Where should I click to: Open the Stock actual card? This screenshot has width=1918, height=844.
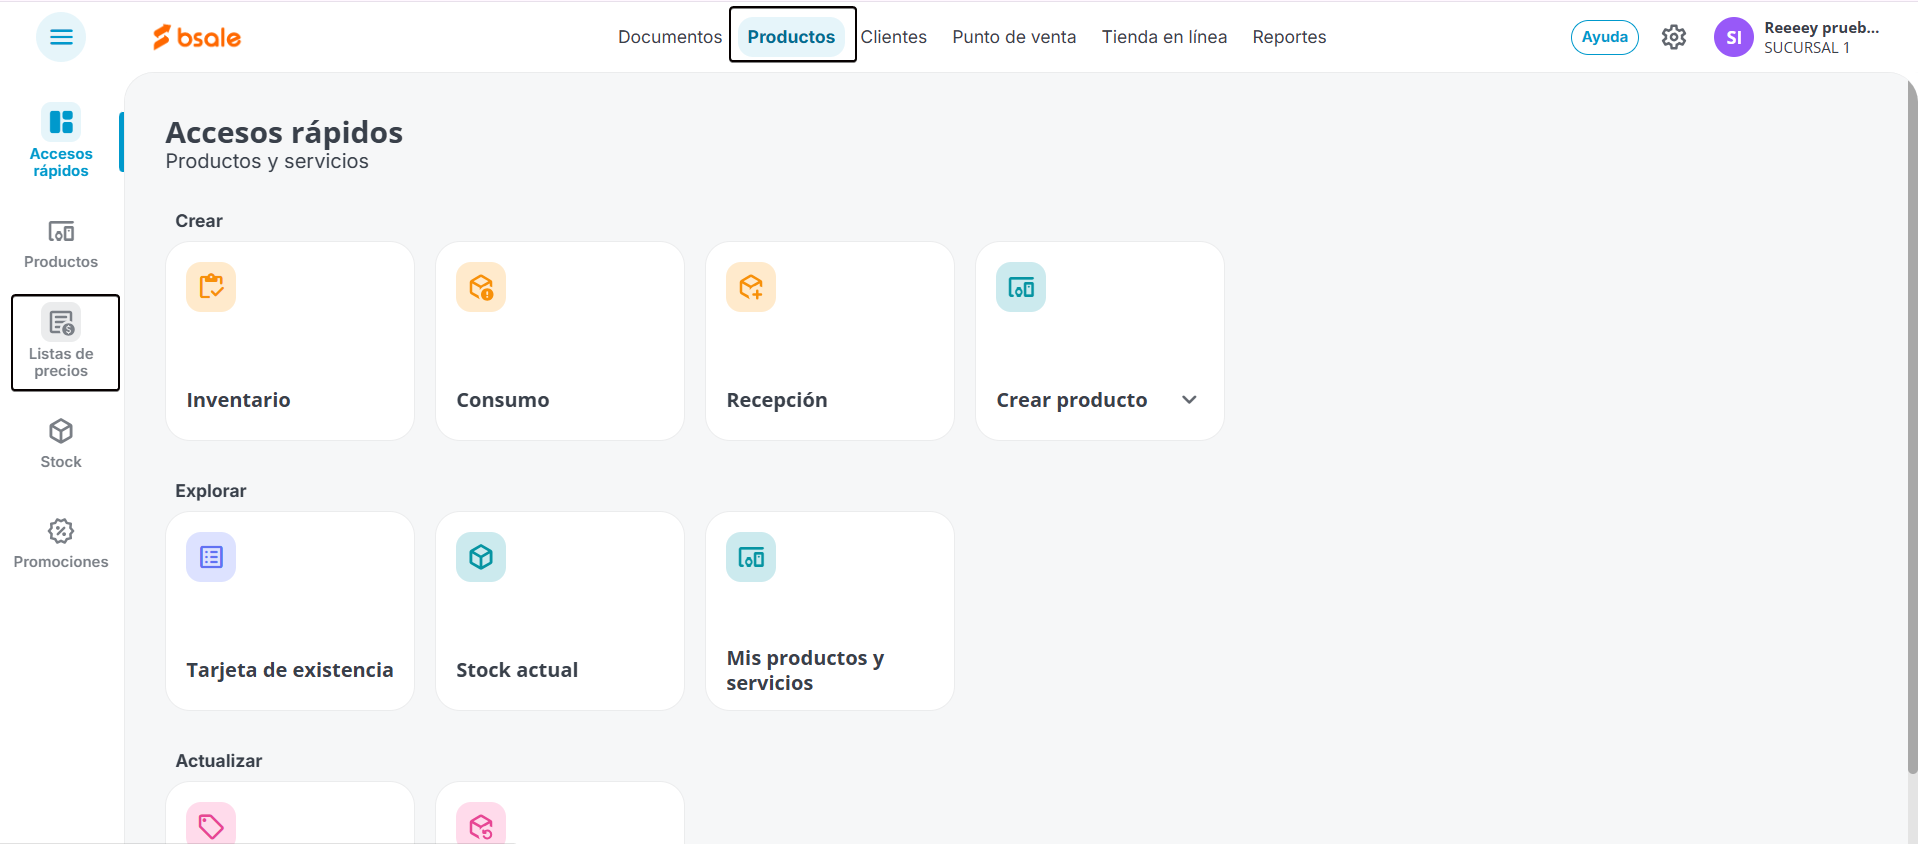(x=560, y=611)
